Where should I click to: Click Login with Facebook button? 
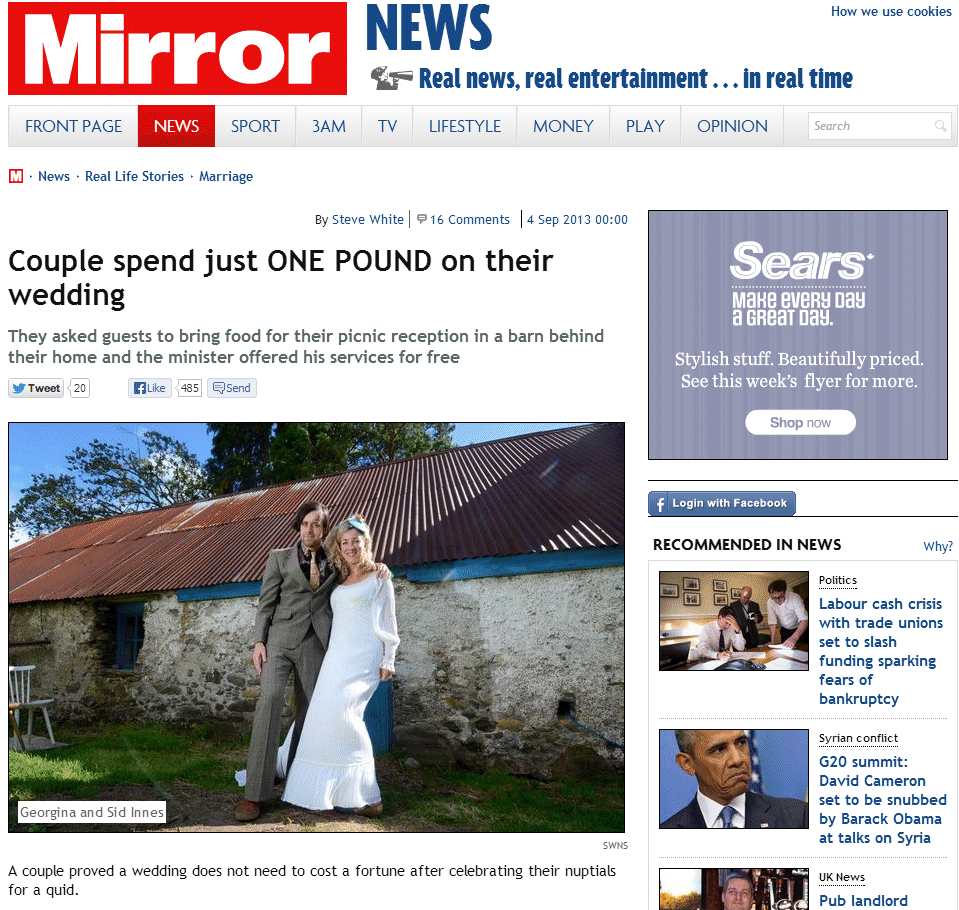722,503
